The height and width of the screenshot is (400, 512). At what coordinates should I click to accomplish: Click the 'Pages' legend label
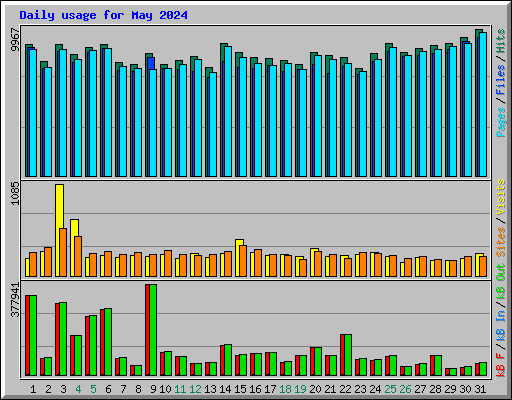(501, 122)
